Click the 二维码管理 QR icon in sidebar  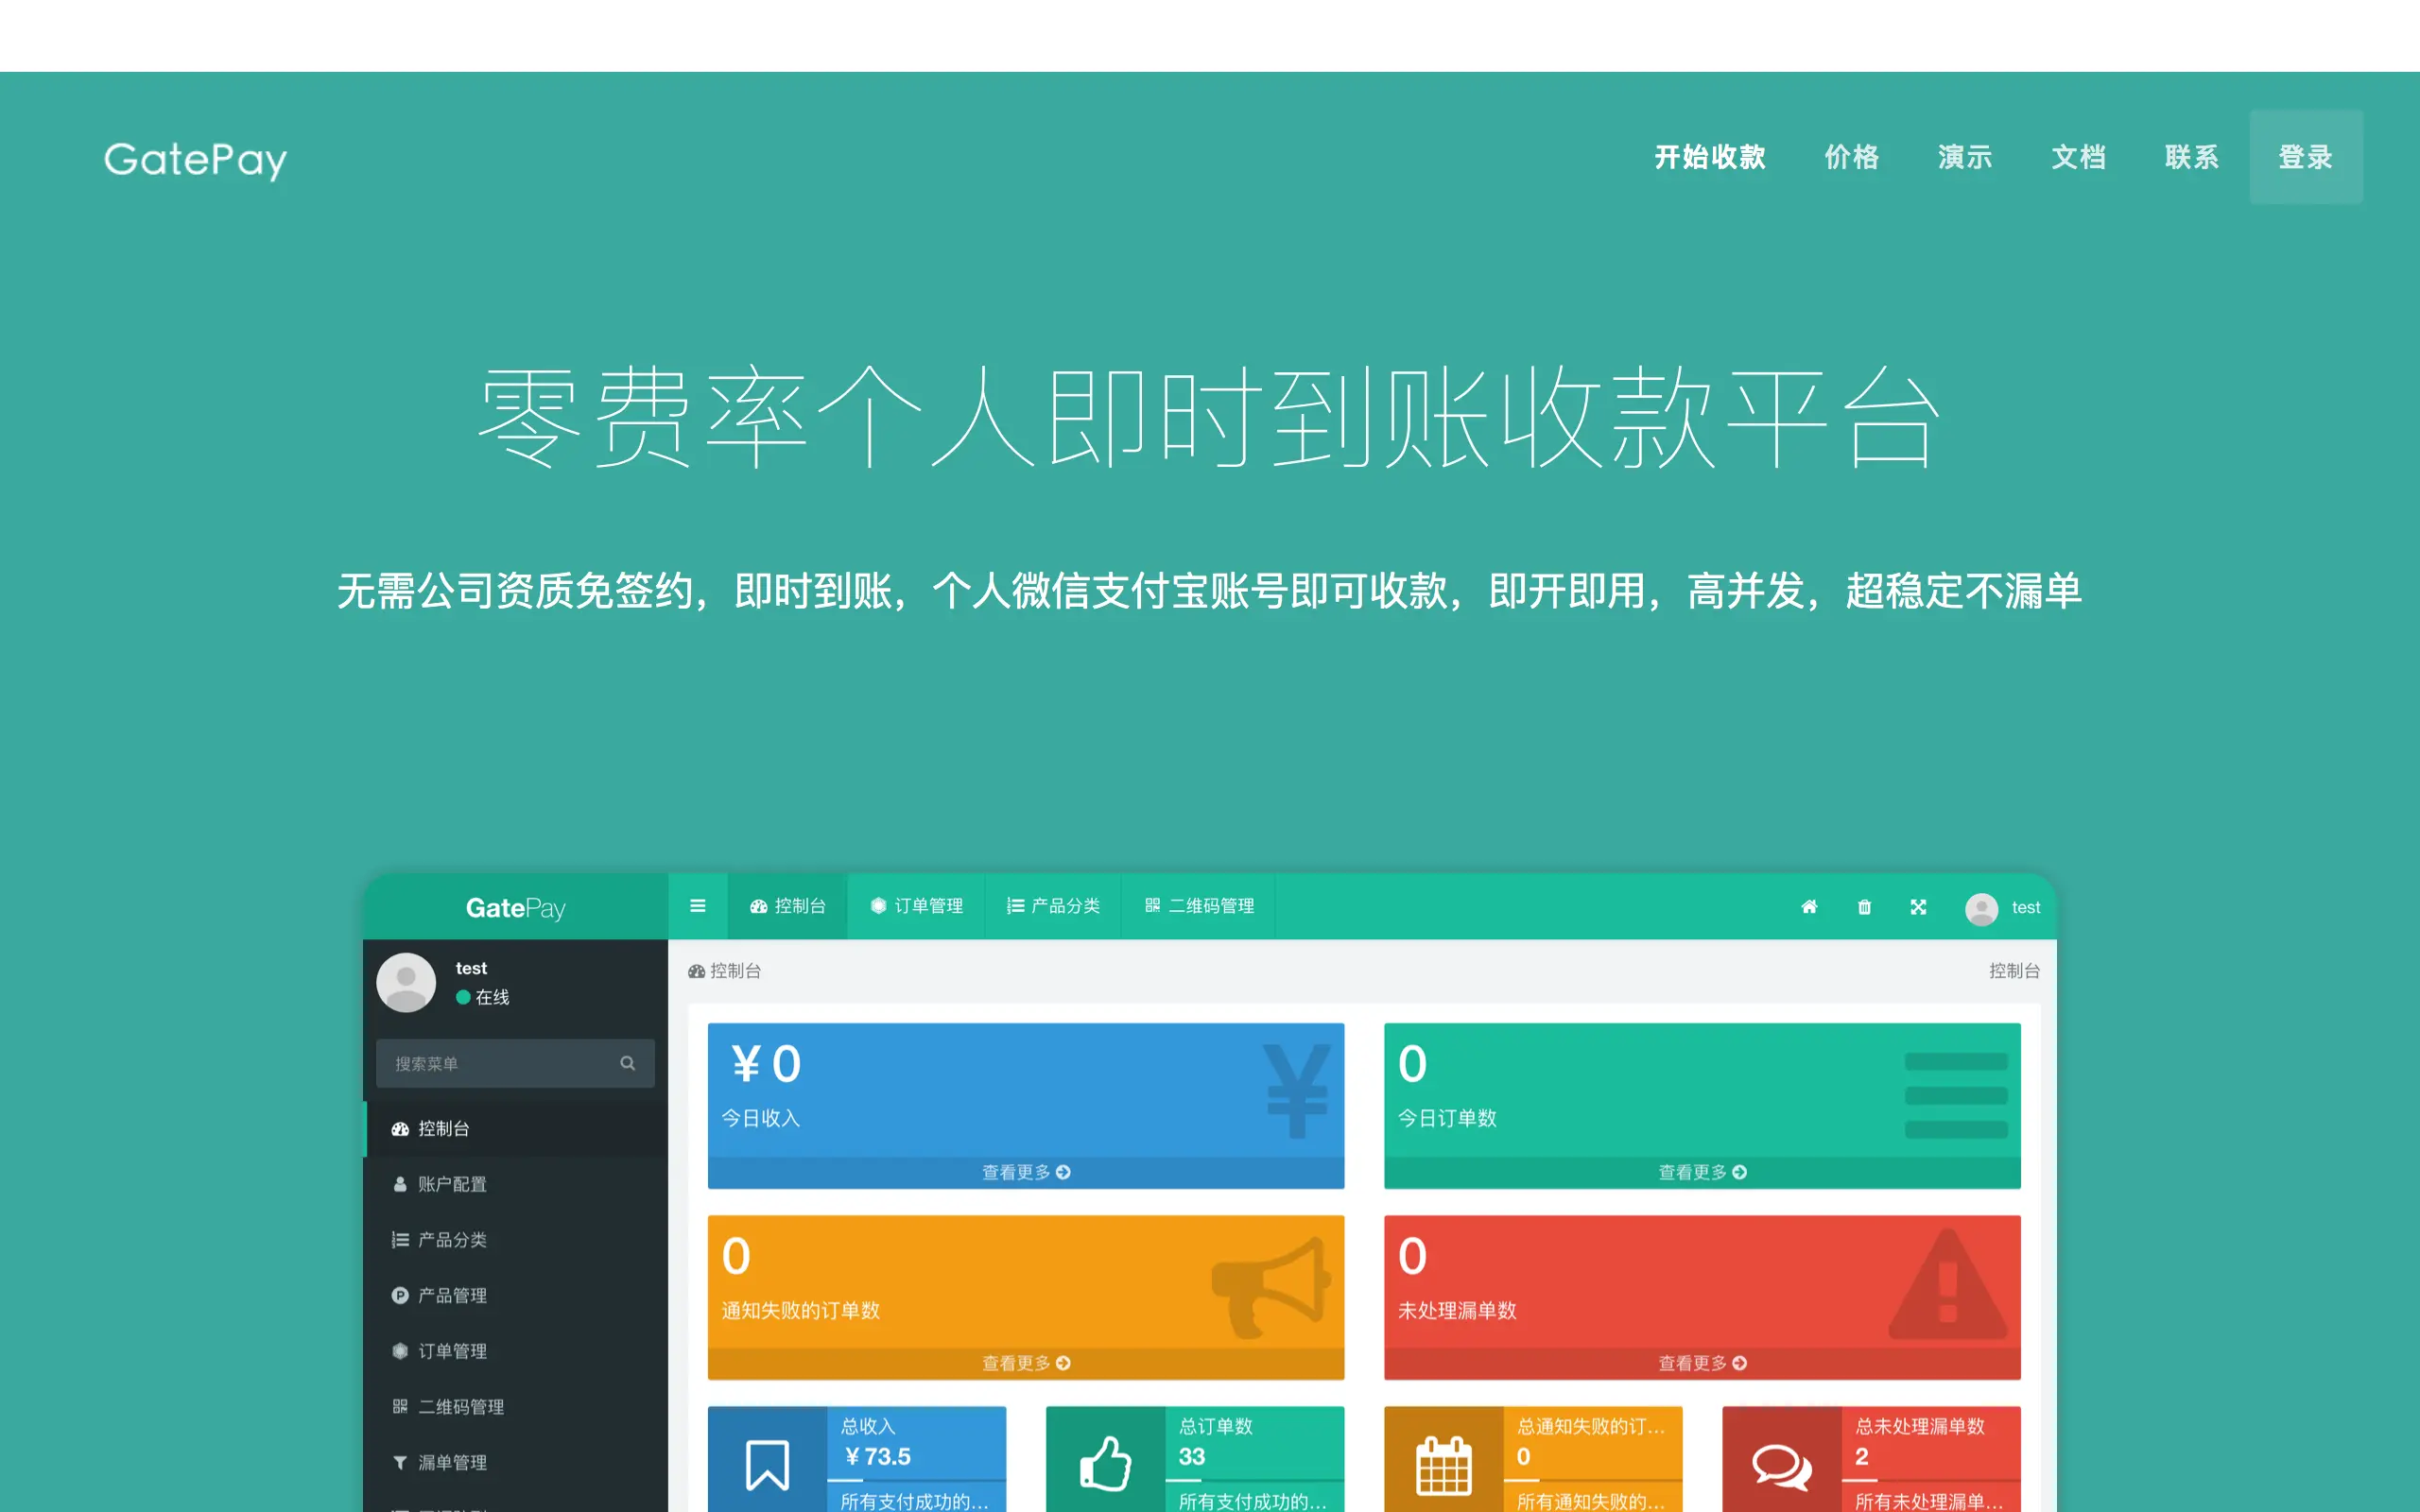400,1407
